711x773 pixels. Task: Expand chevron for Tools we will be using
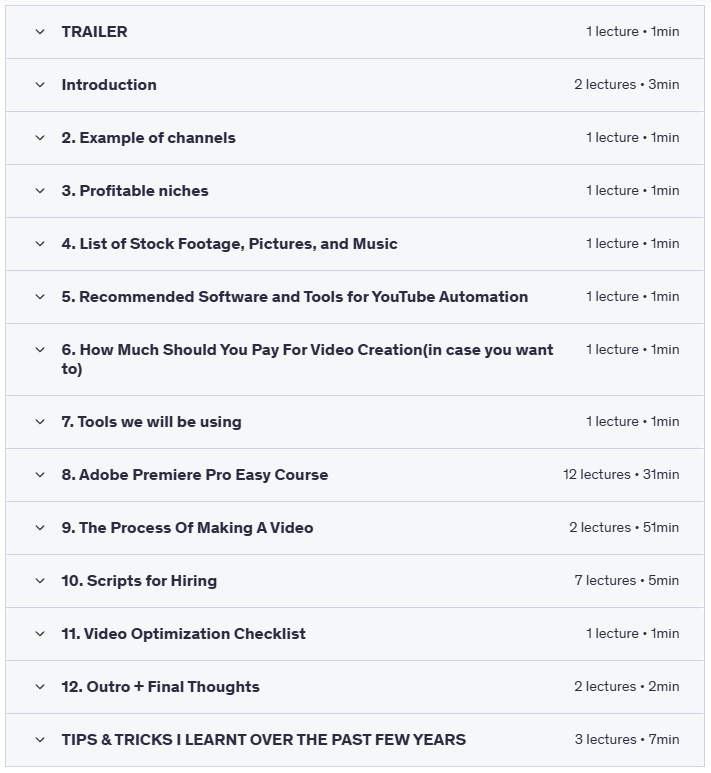40,422
